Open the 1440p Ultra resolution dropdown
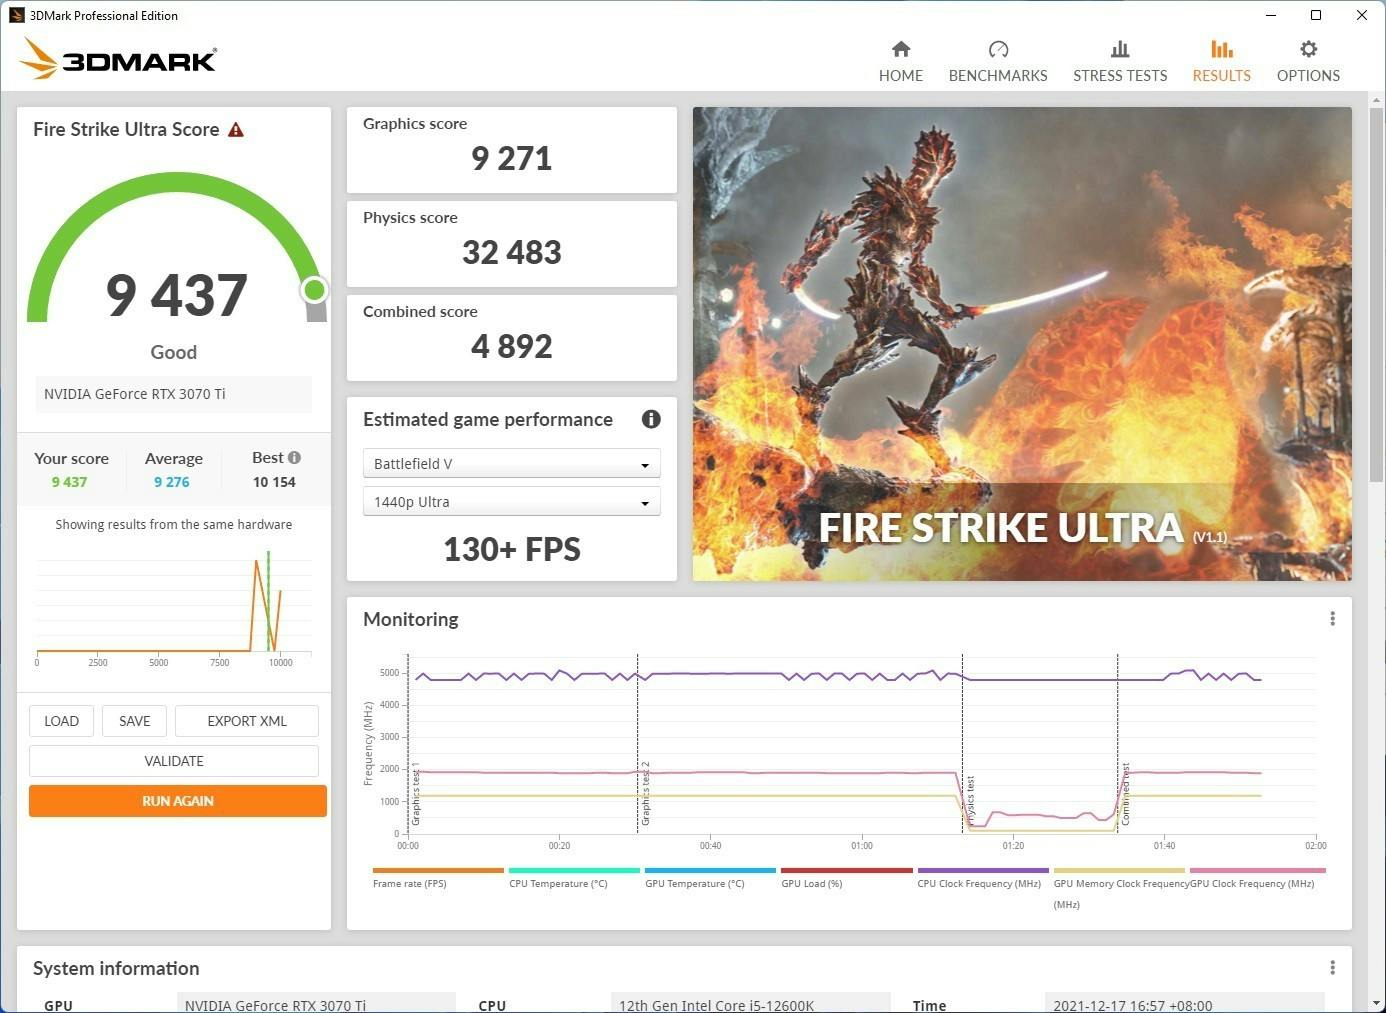The width and height of the screenshot is (1386, 1013). point(511,502)
